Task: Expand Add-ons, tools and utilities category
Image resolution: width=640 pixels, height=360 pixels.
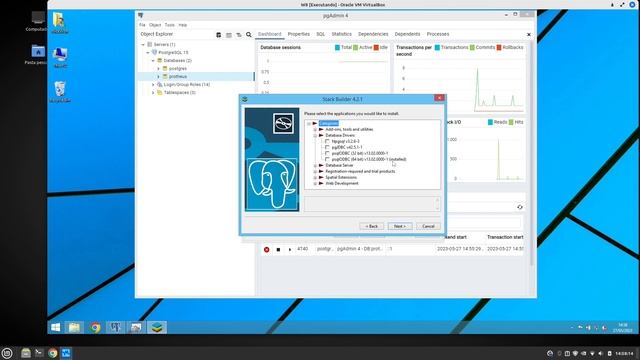Action: click(x=315, y=129)
